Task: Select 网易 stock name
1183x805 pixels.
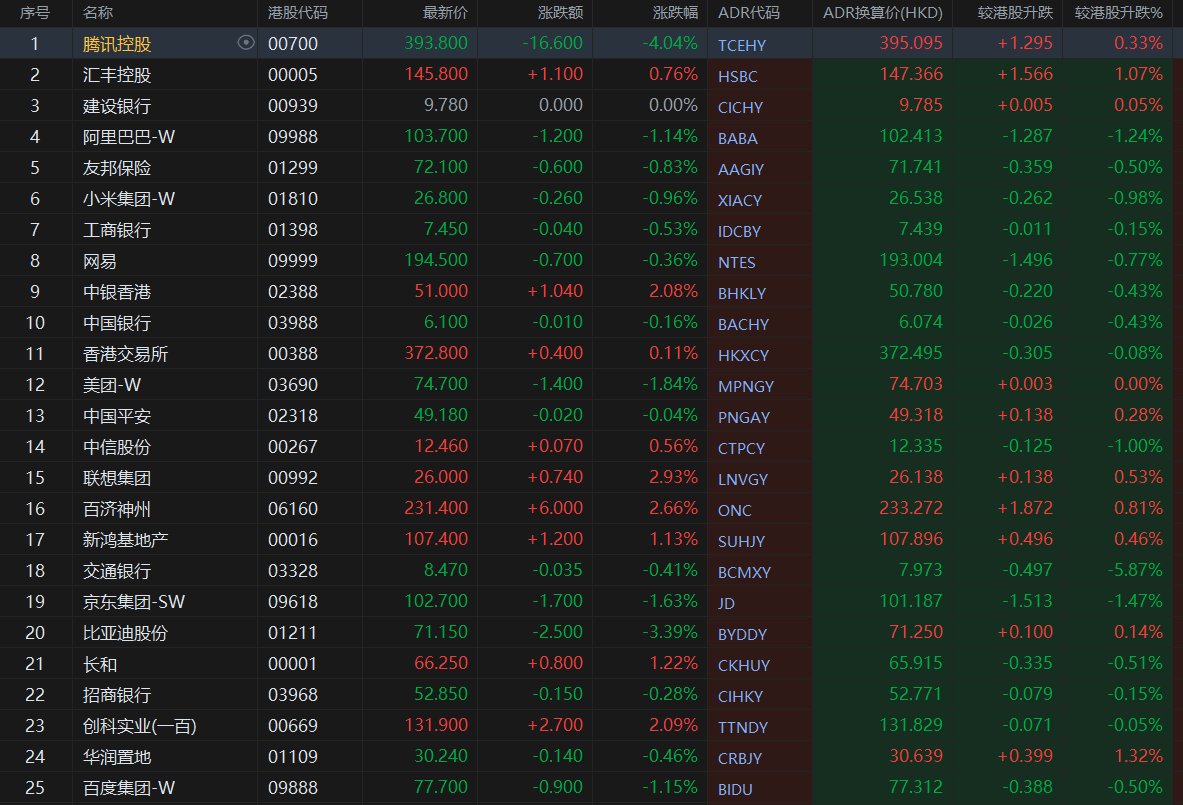Action: (100, 261)
